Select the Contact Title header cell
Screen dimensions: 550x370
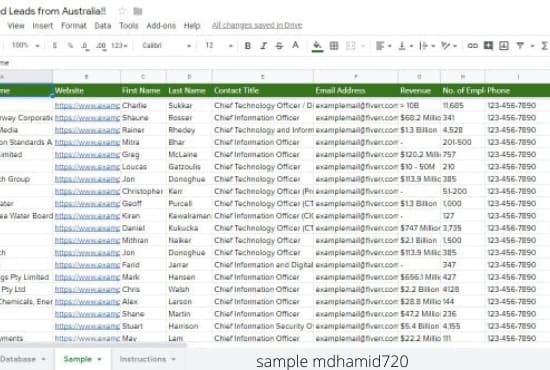click(x=263, y=90)
